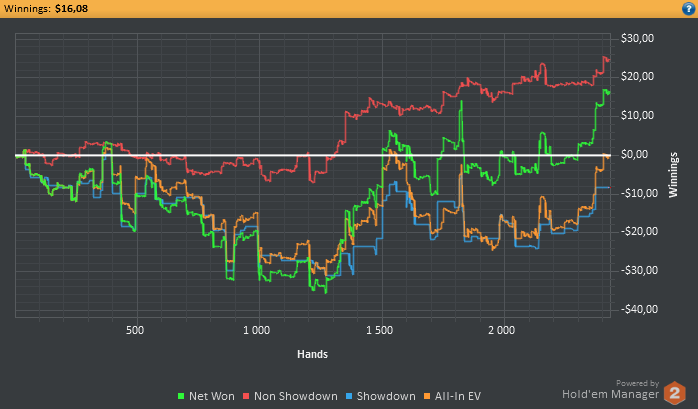698x409 pixels.
Task: Select the Showdown legend label
Action: (386, 396)
